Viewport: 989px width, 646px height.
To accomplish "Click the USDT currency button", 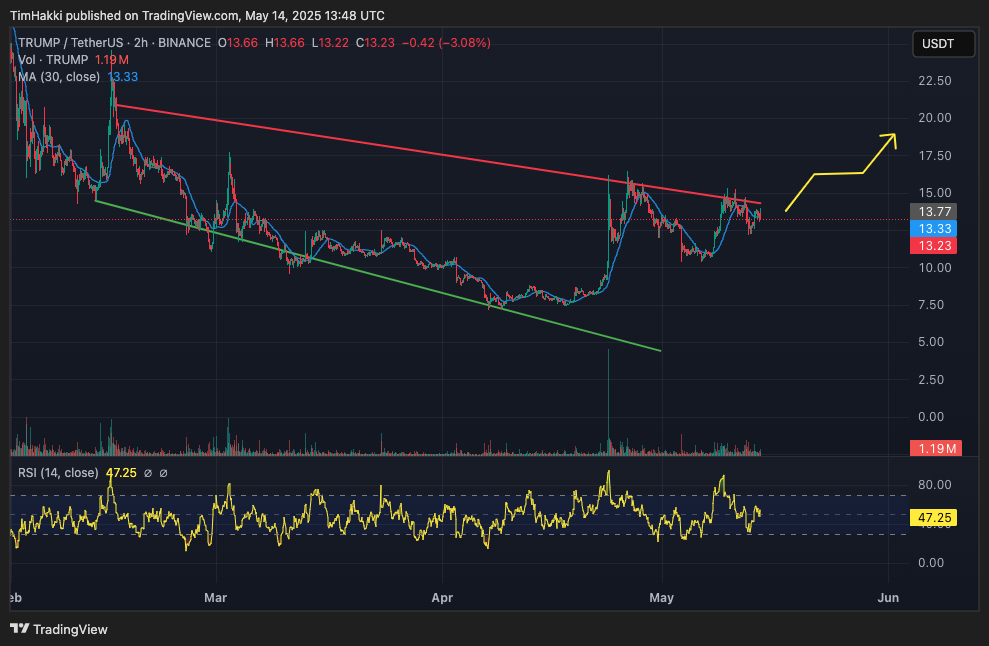I will 943,44.
